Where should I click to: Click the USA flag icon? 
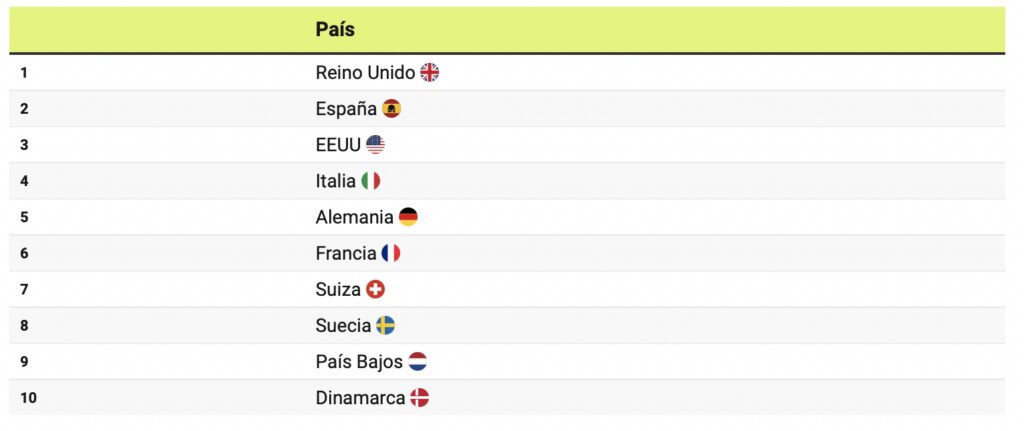coord(375,145)
